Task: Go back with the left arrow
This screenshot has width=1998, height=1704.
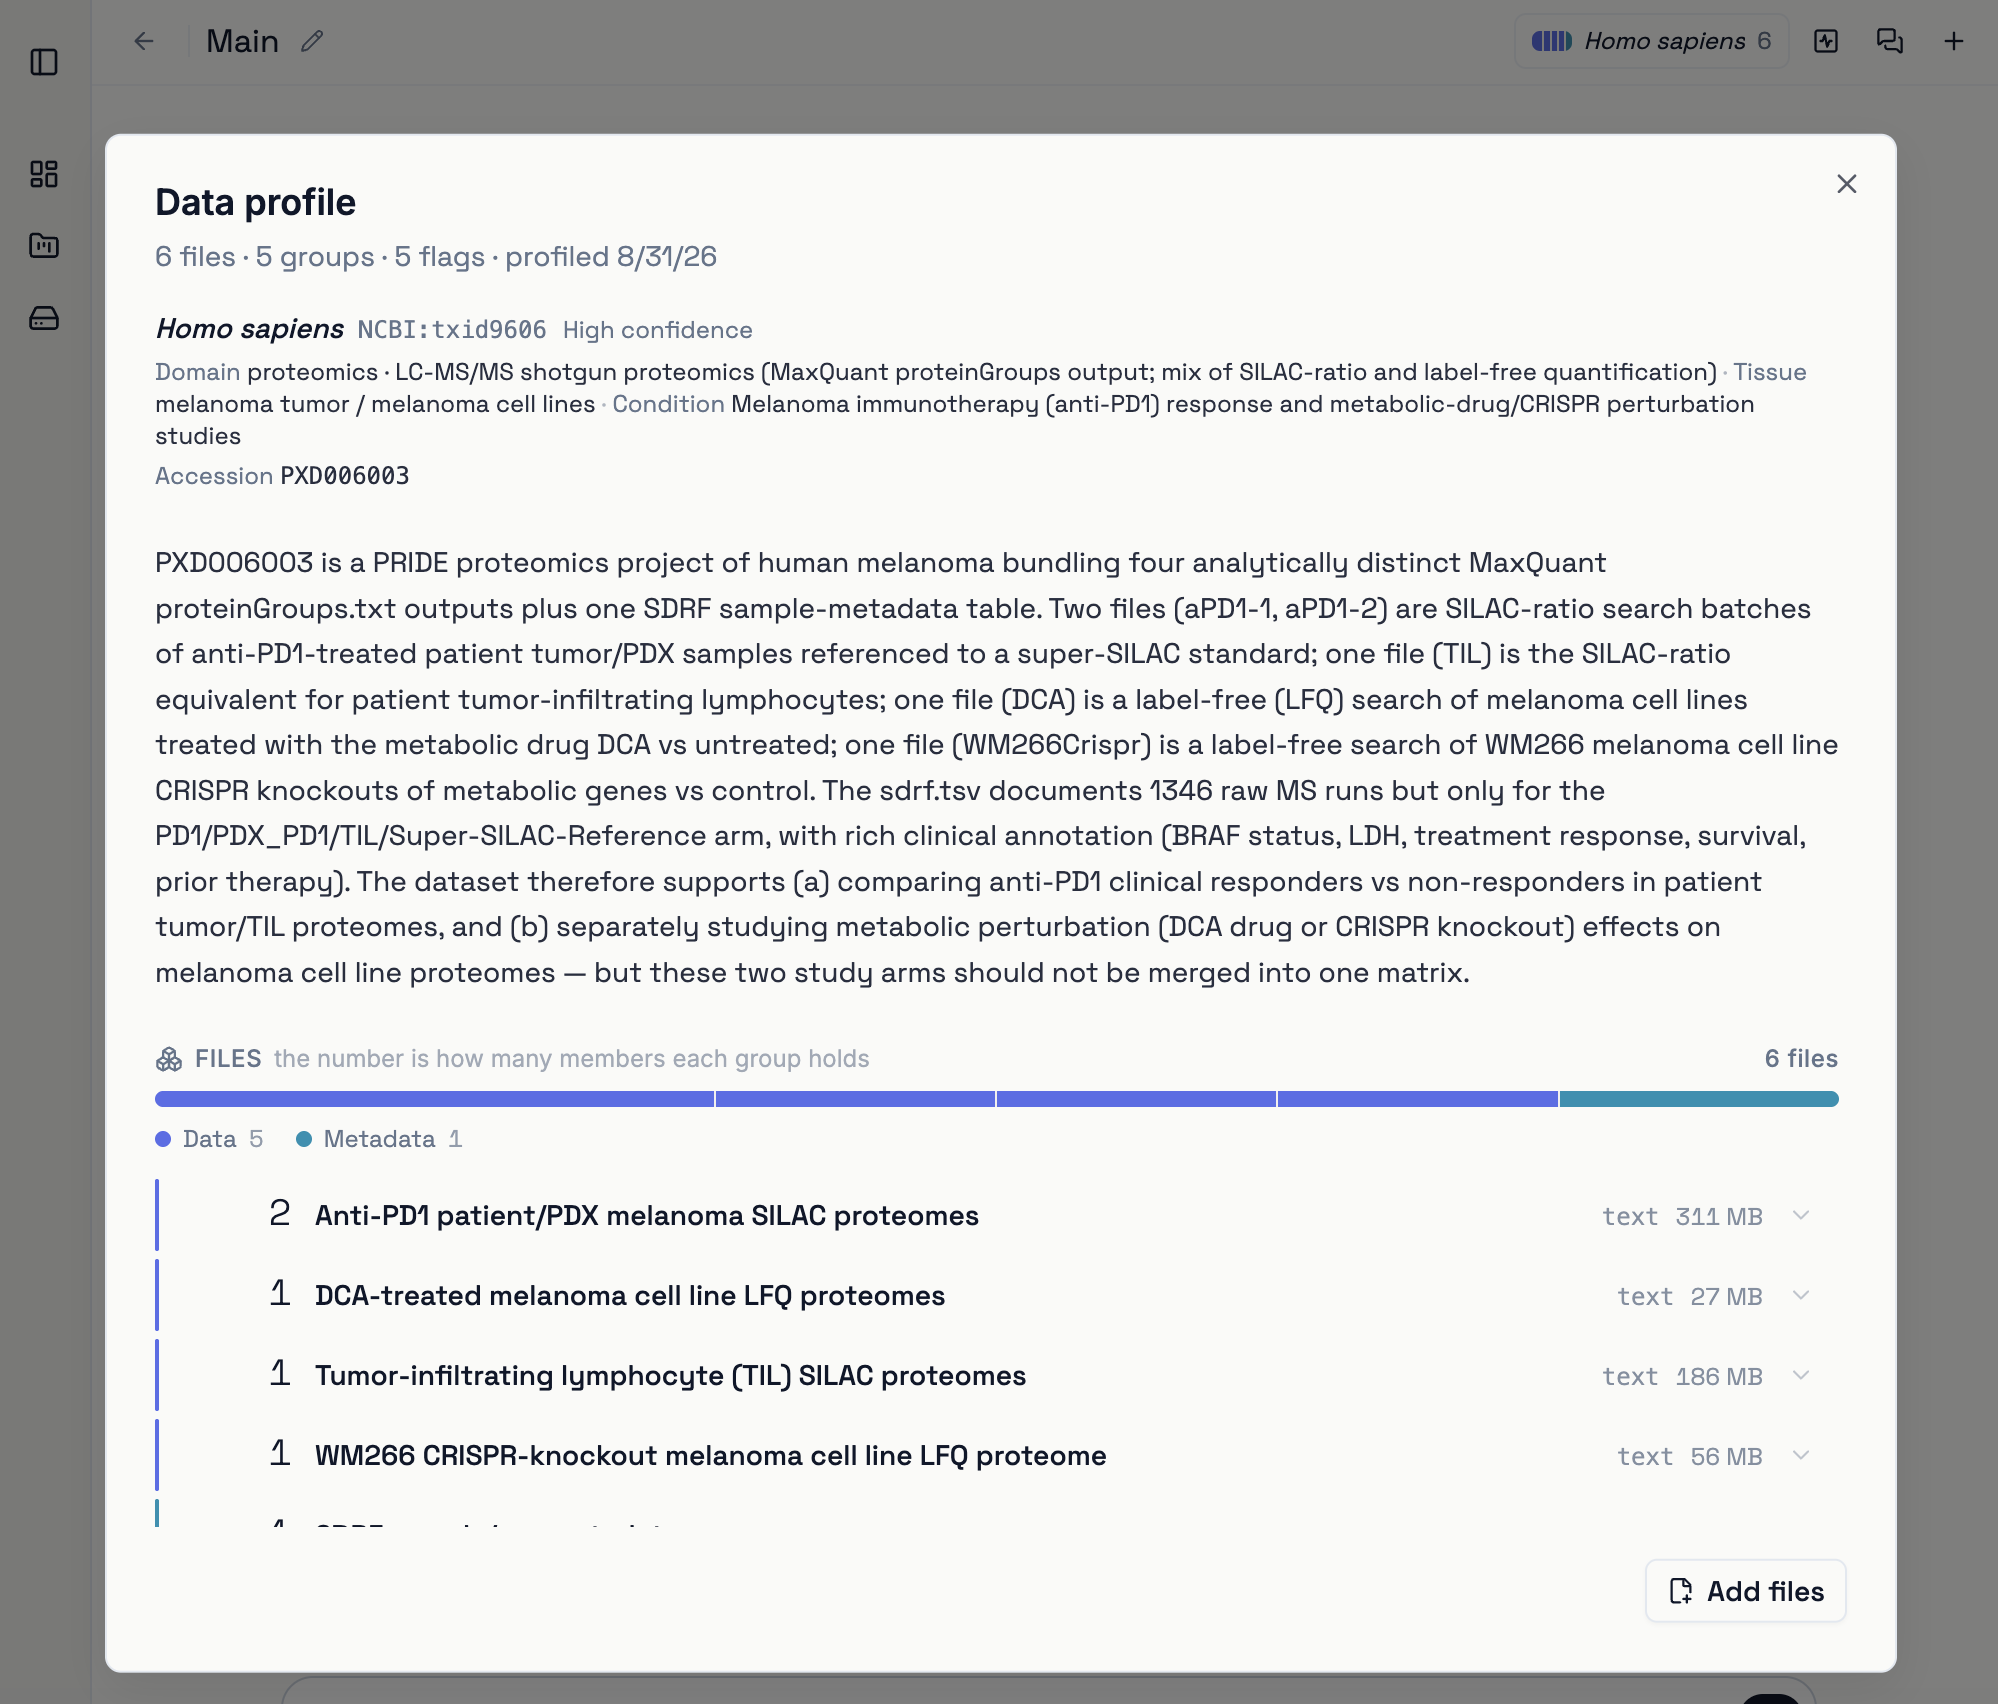Action: click(x=144, y=41)
